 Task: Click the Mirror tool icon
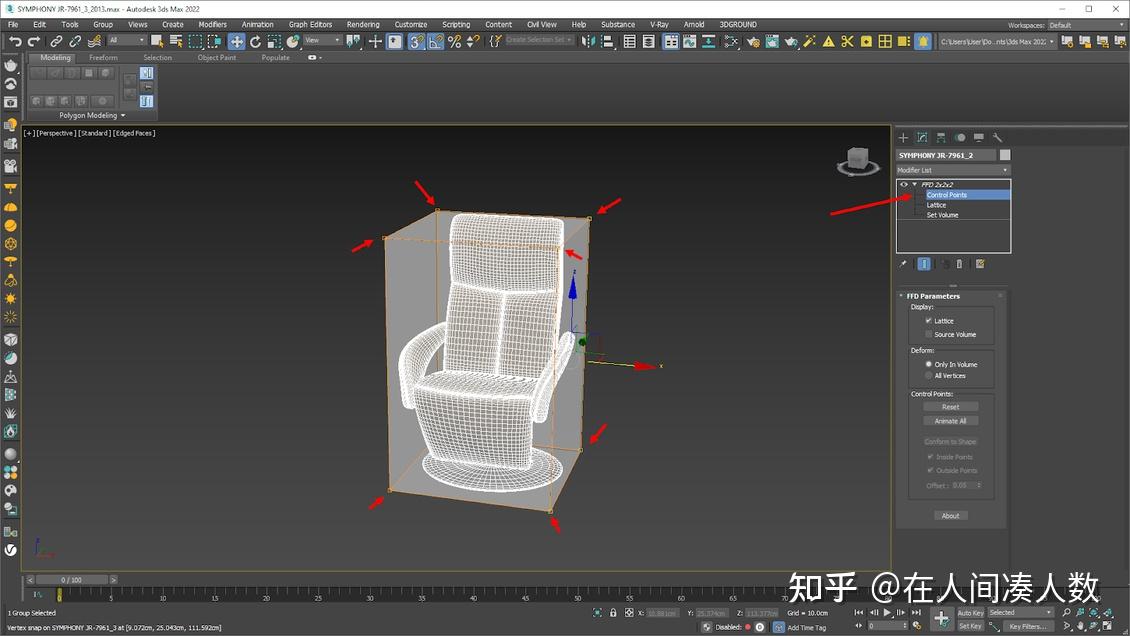[x=589, y=41]
